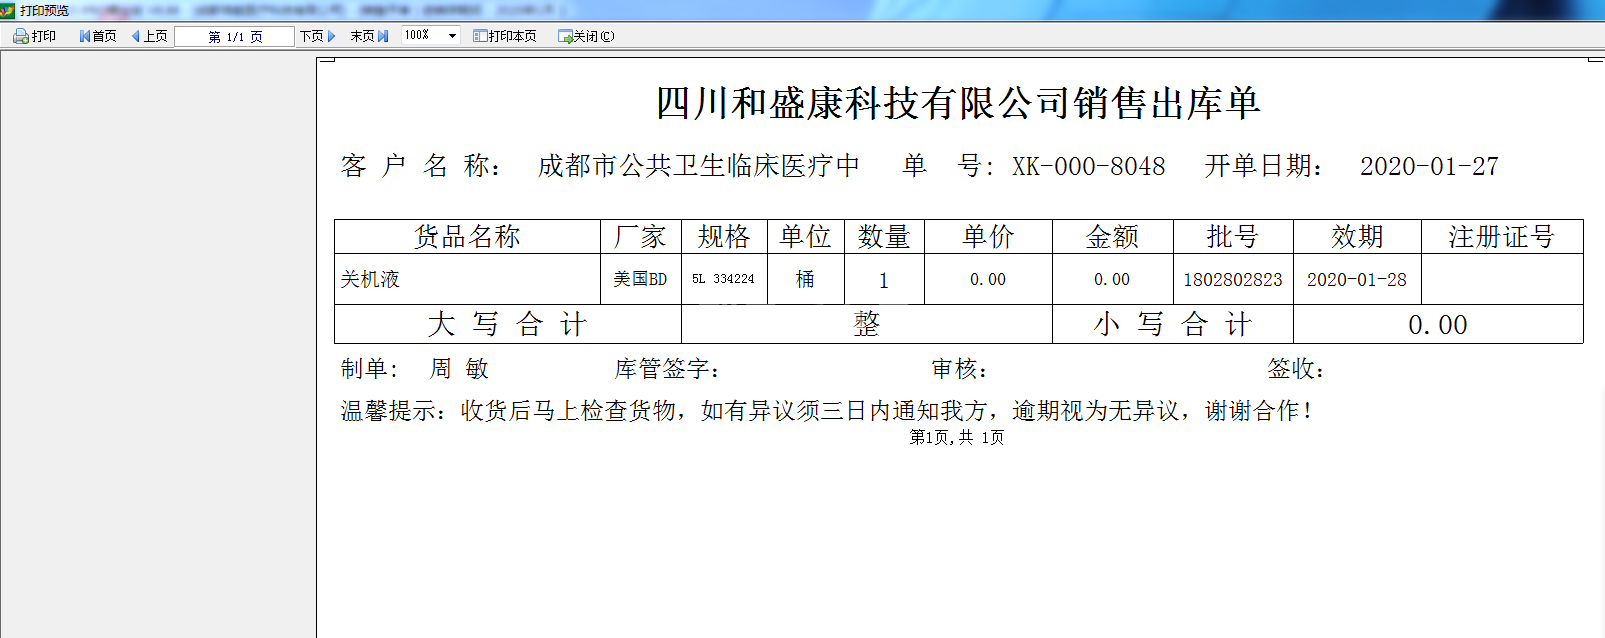This screenshot has height=638, width=1605.
Task: Click the 销售出库单 document title
Action: (957, 103)
